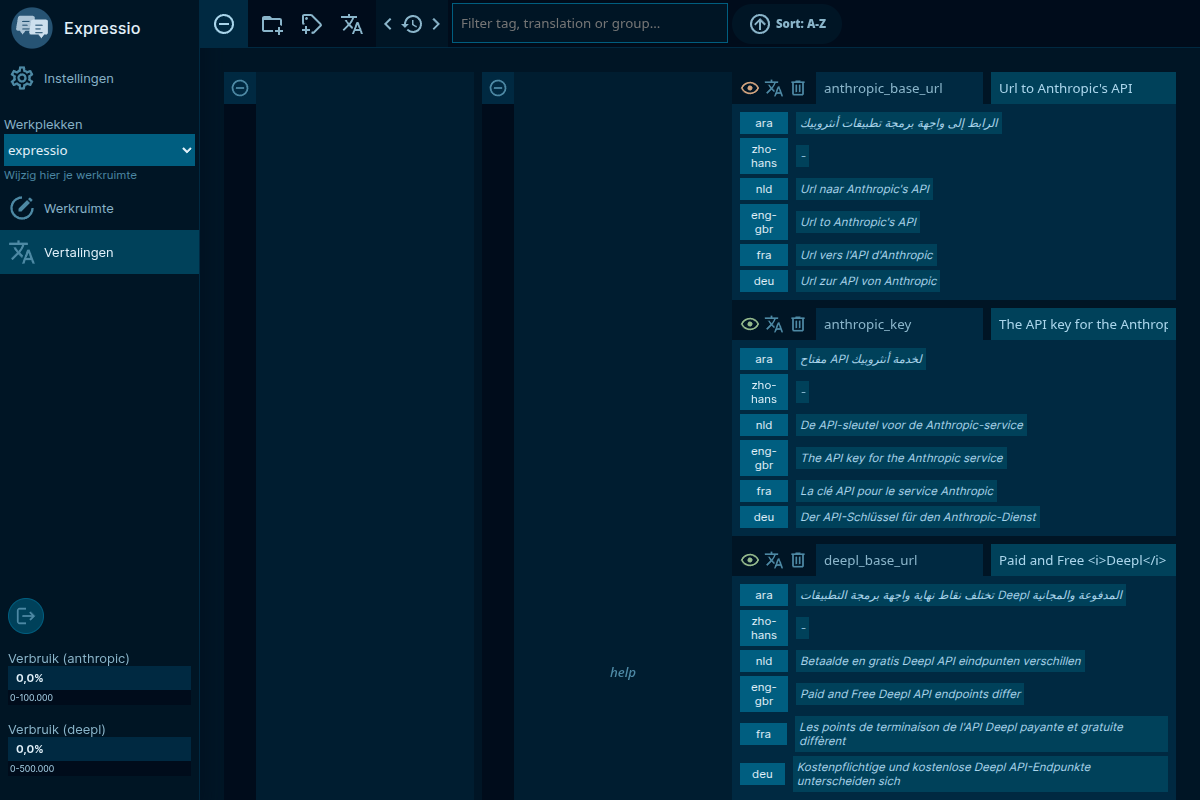Open the Werkplekken expressio dropdown
The width and height of the screenshot is (1200, 800).
[99, 150]
